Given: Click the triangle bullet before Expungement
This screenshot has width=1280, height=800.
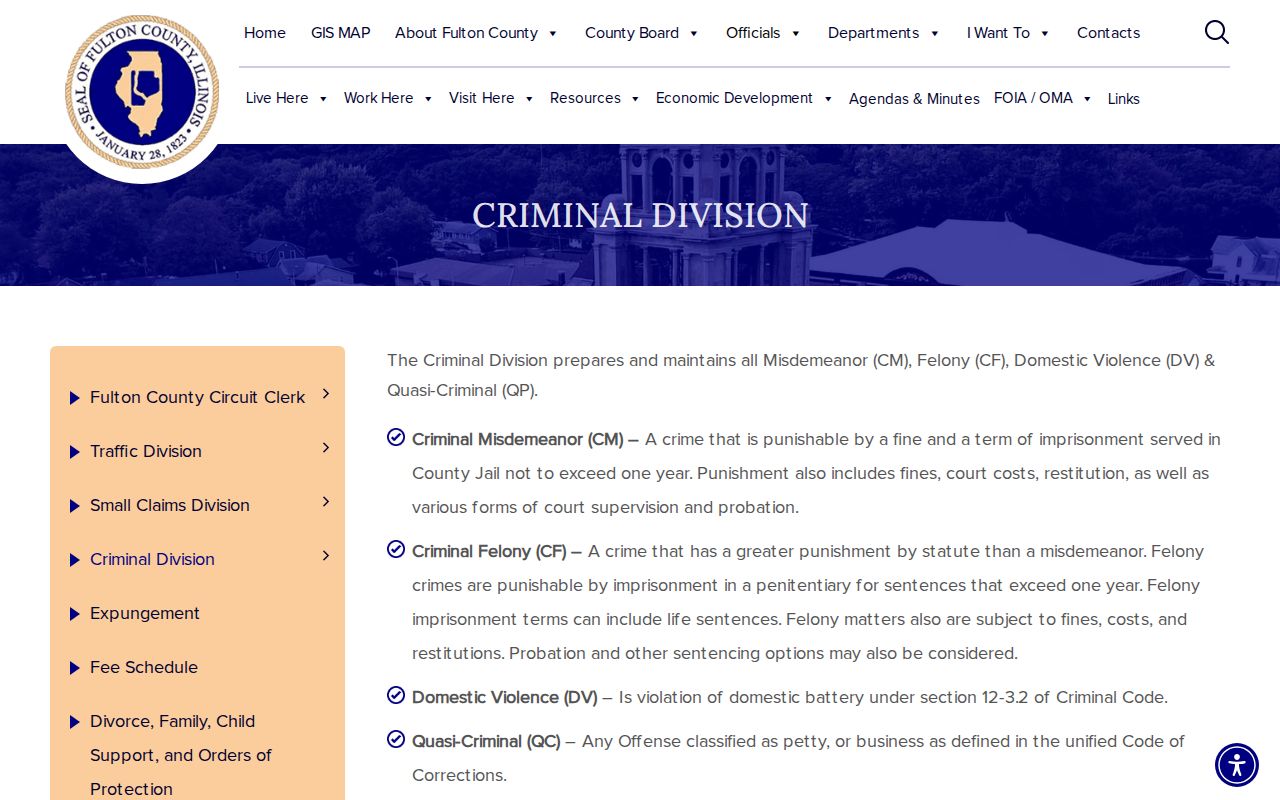Looking at the screenshot, I should (x=75, y=614).
